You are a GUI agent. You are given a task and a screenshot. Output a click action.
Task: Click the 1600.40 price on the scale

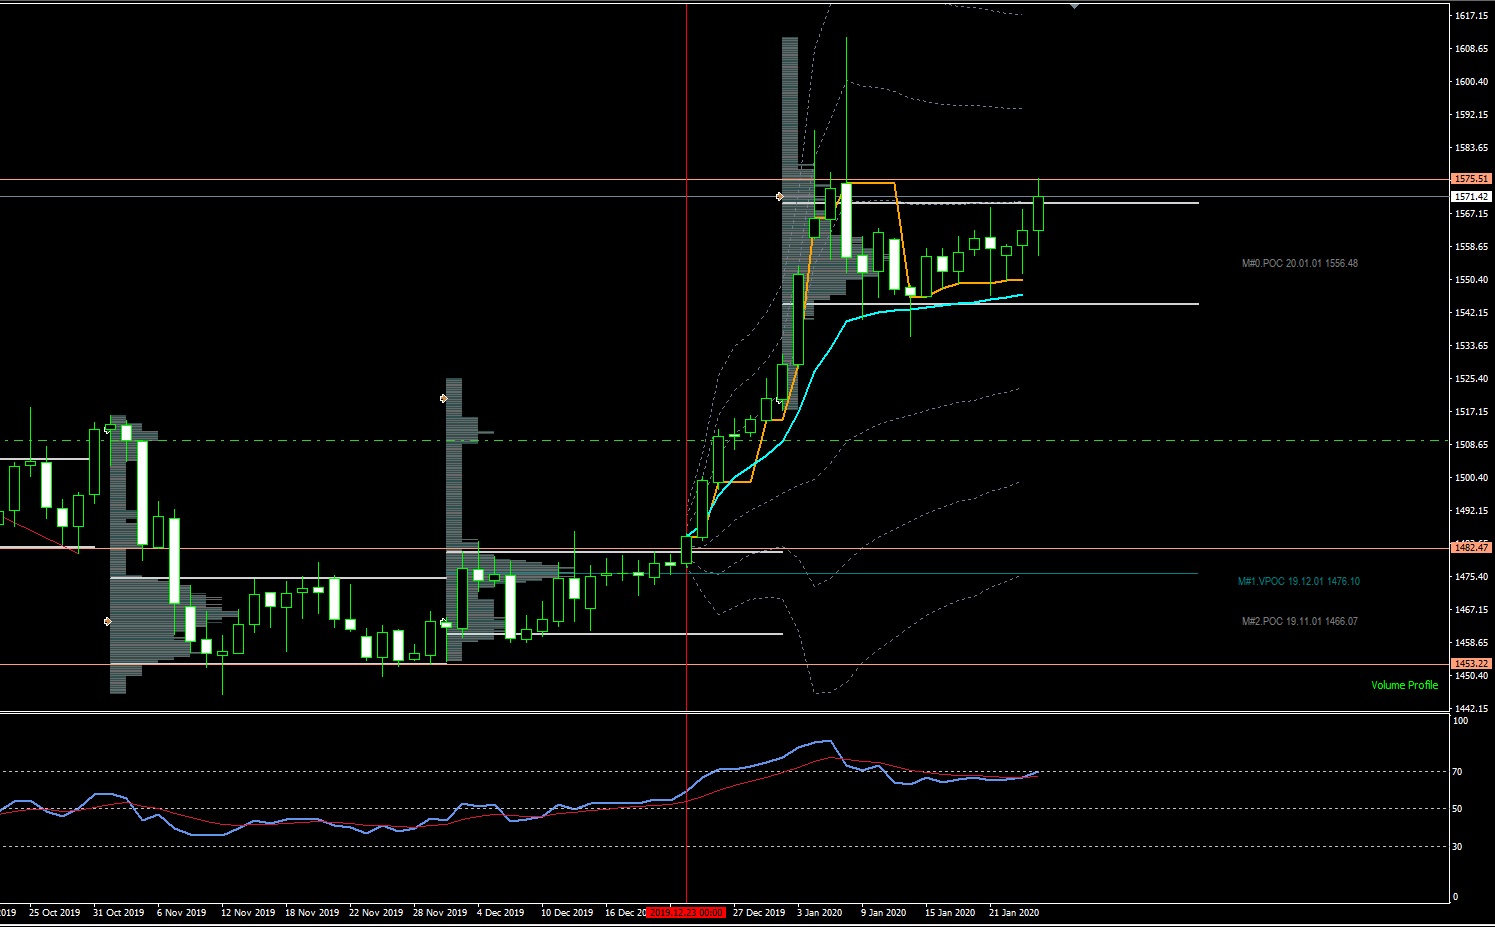[x=1470, y=82]
